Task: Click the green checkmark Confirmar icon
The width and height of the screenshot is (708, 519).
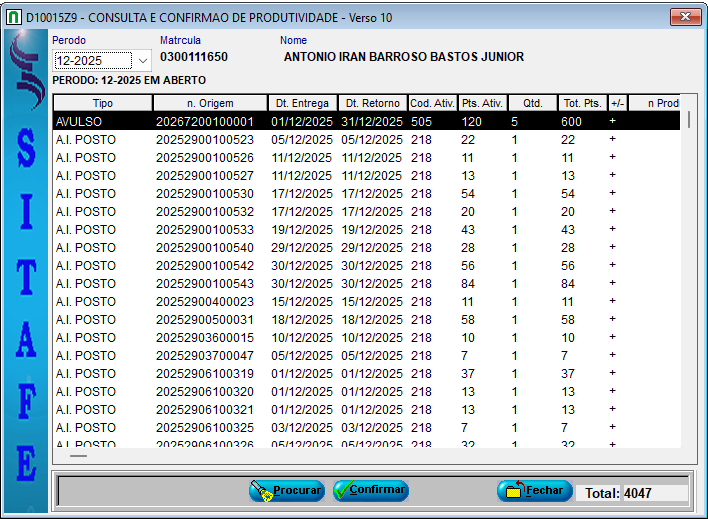Action: tap(344, 491)
